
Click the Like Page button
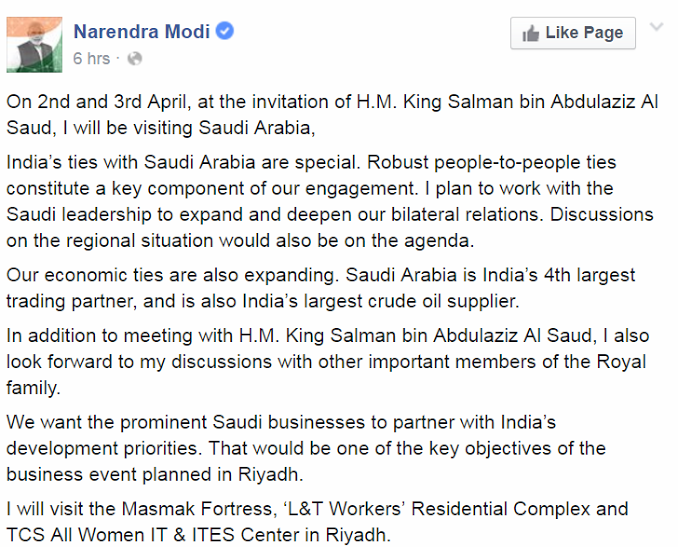(573, 33)
